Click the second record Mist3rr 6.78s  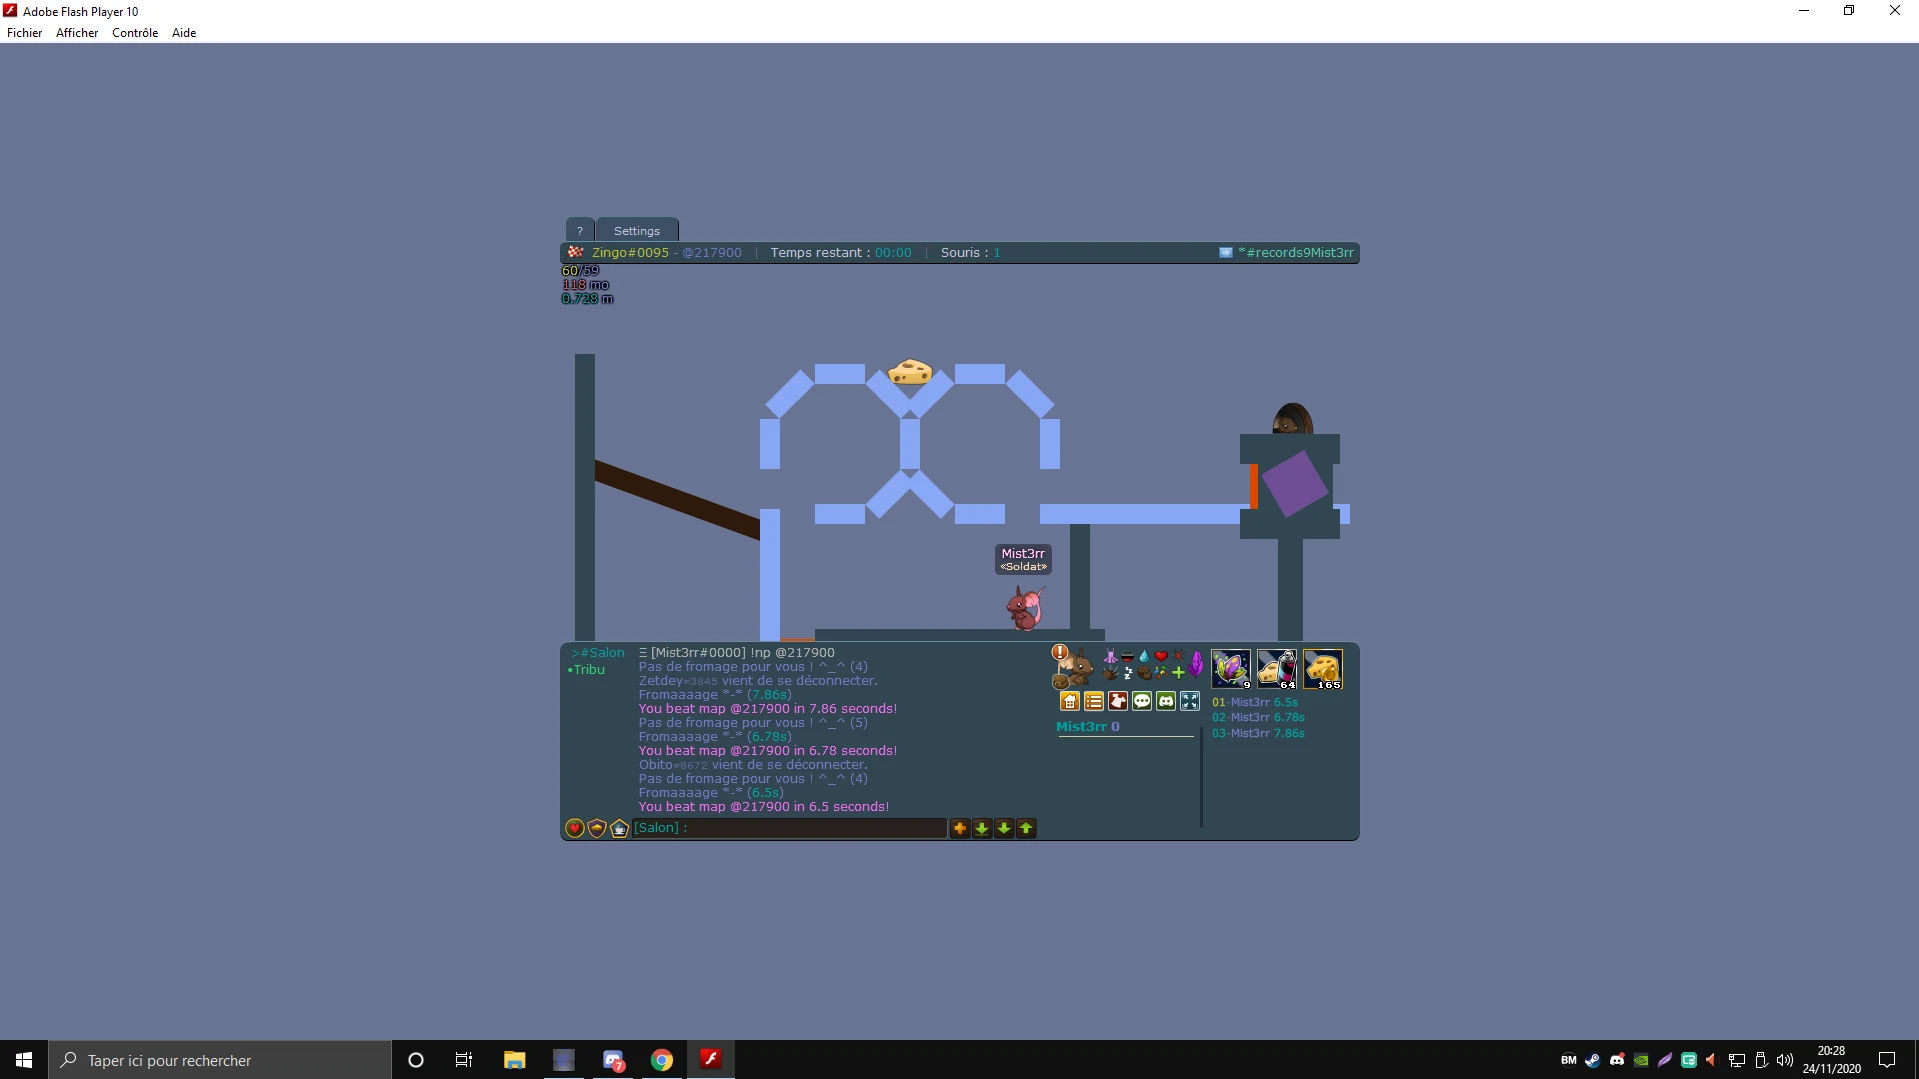click(x=1258, y=717)
